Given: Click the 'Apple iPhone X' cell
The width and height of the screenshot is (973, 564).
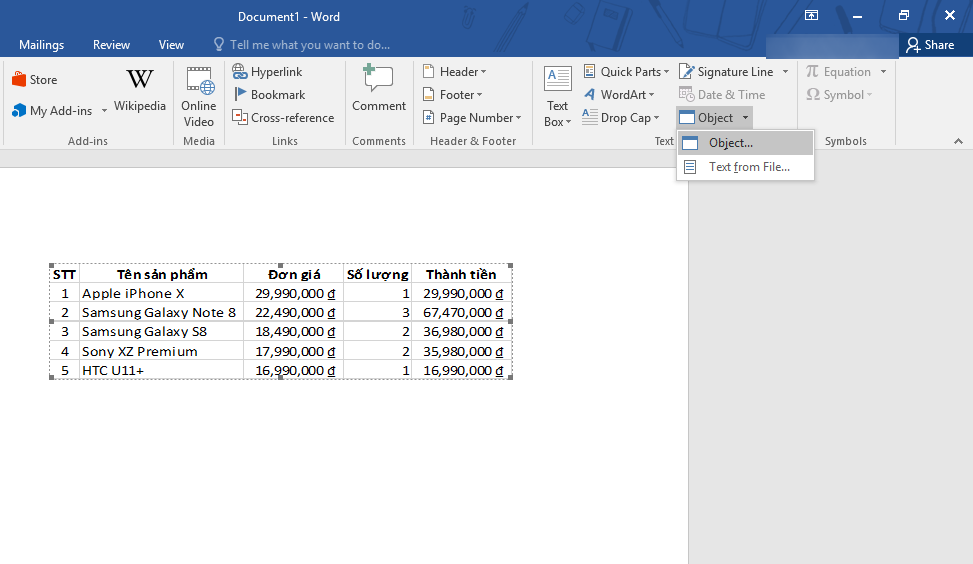Looking at the screenshot, I should (161, 293).
